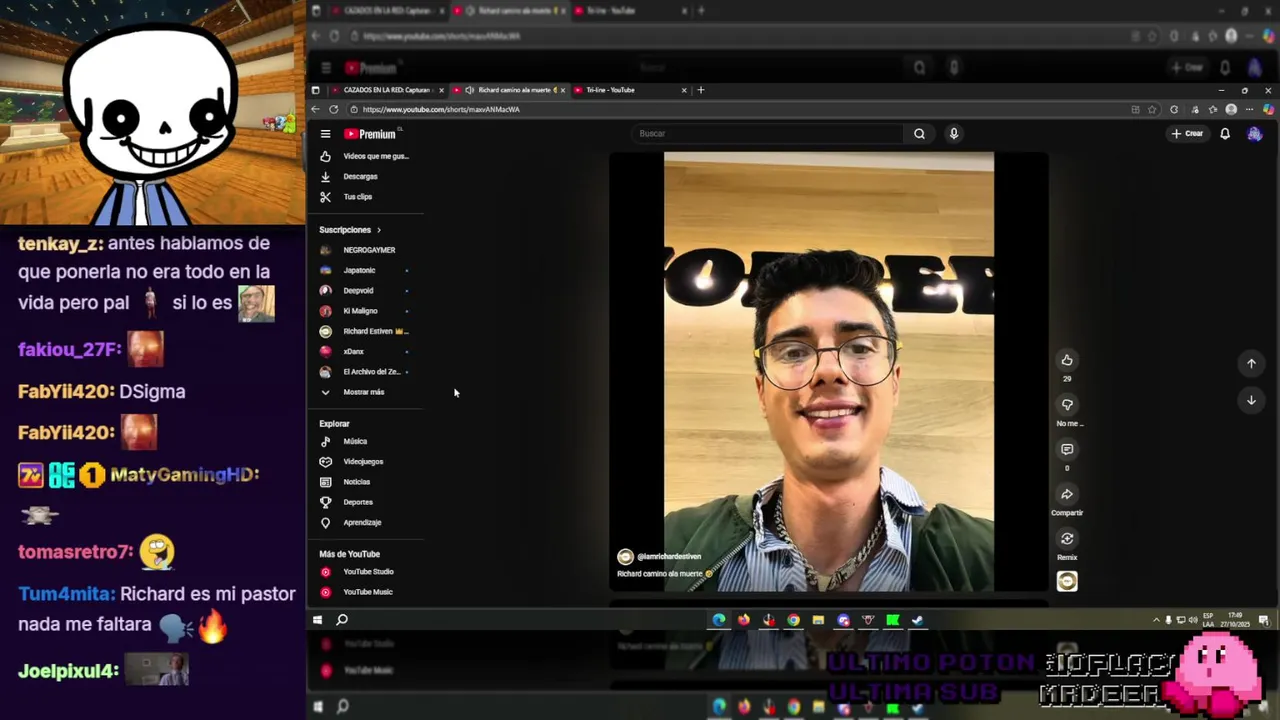Image resolution: width=1280 pixels, height=720 pixels.
Task: Open the Windows Start button on the taskbar
Action: point(318,620)
